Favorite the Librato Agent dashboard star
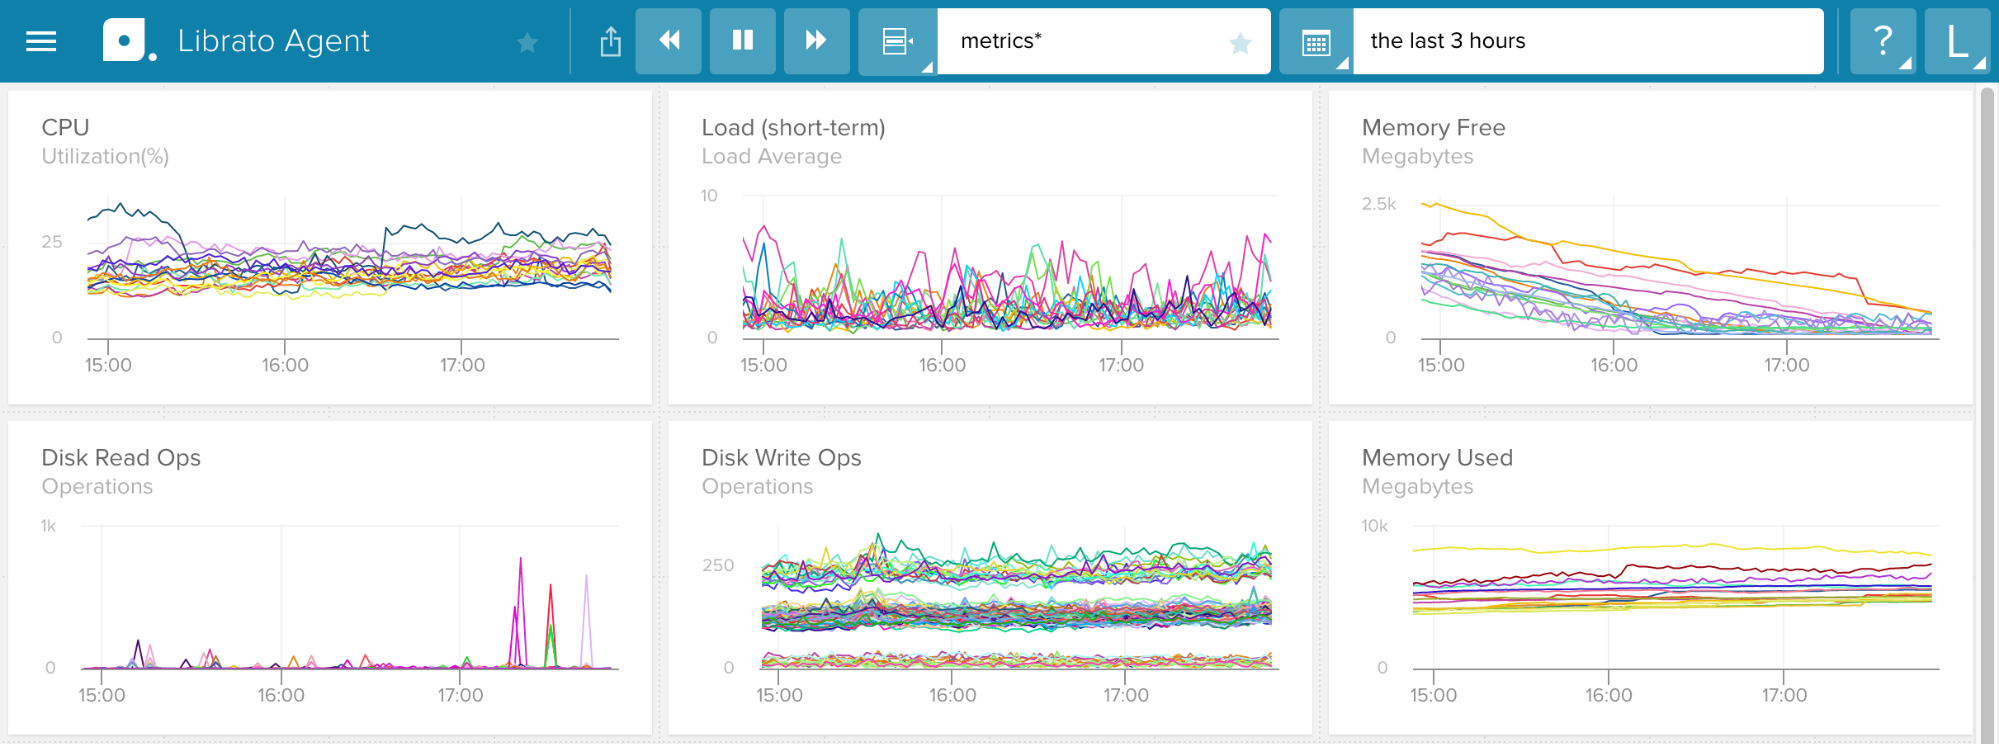Viewport: 1999px width, 745px height. (x=527, y=42)
